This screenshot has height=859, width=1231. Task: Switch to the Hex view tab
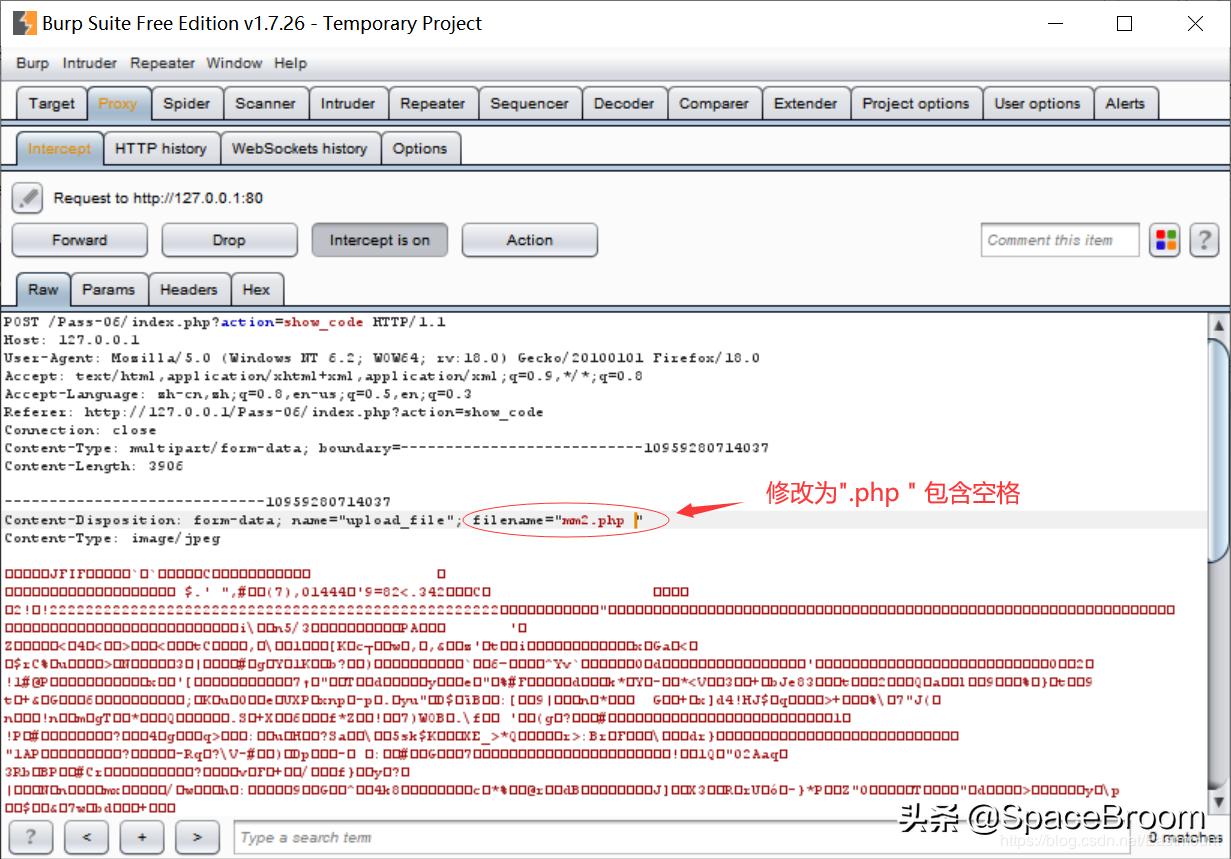coord(257,290)
